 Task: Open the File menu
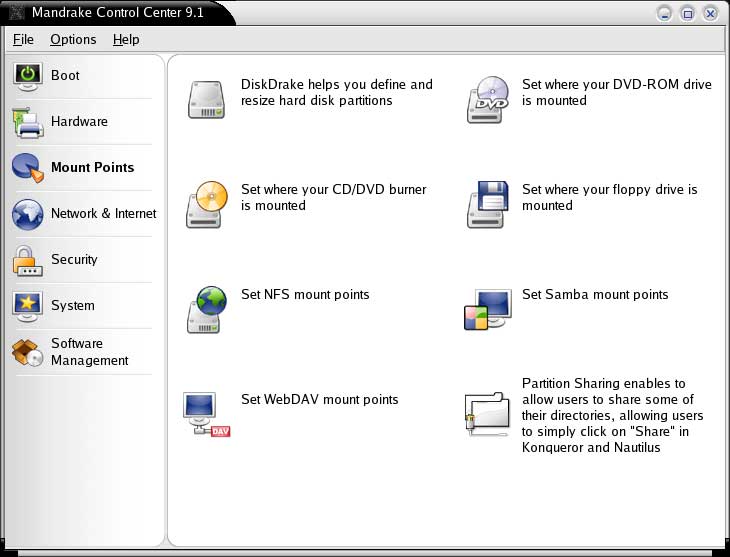tap(23, 39)
